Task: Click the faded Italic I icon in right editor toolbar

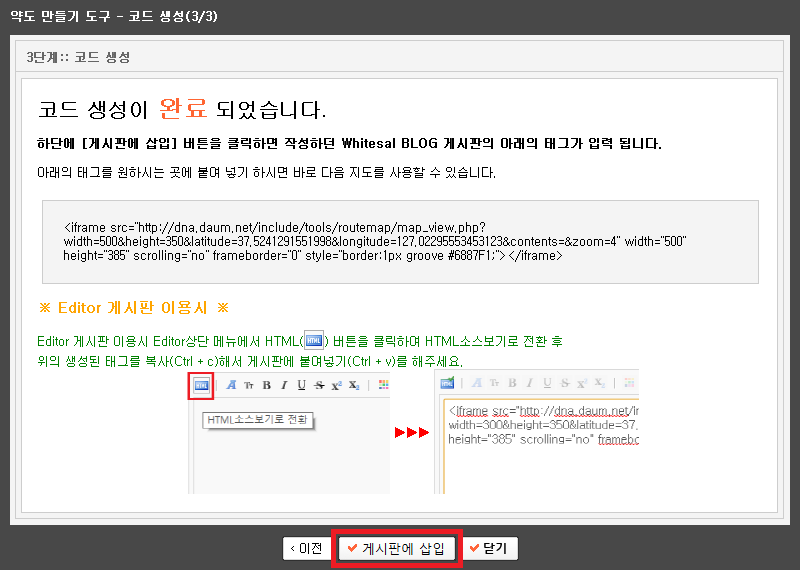Action: coord(530,383)
